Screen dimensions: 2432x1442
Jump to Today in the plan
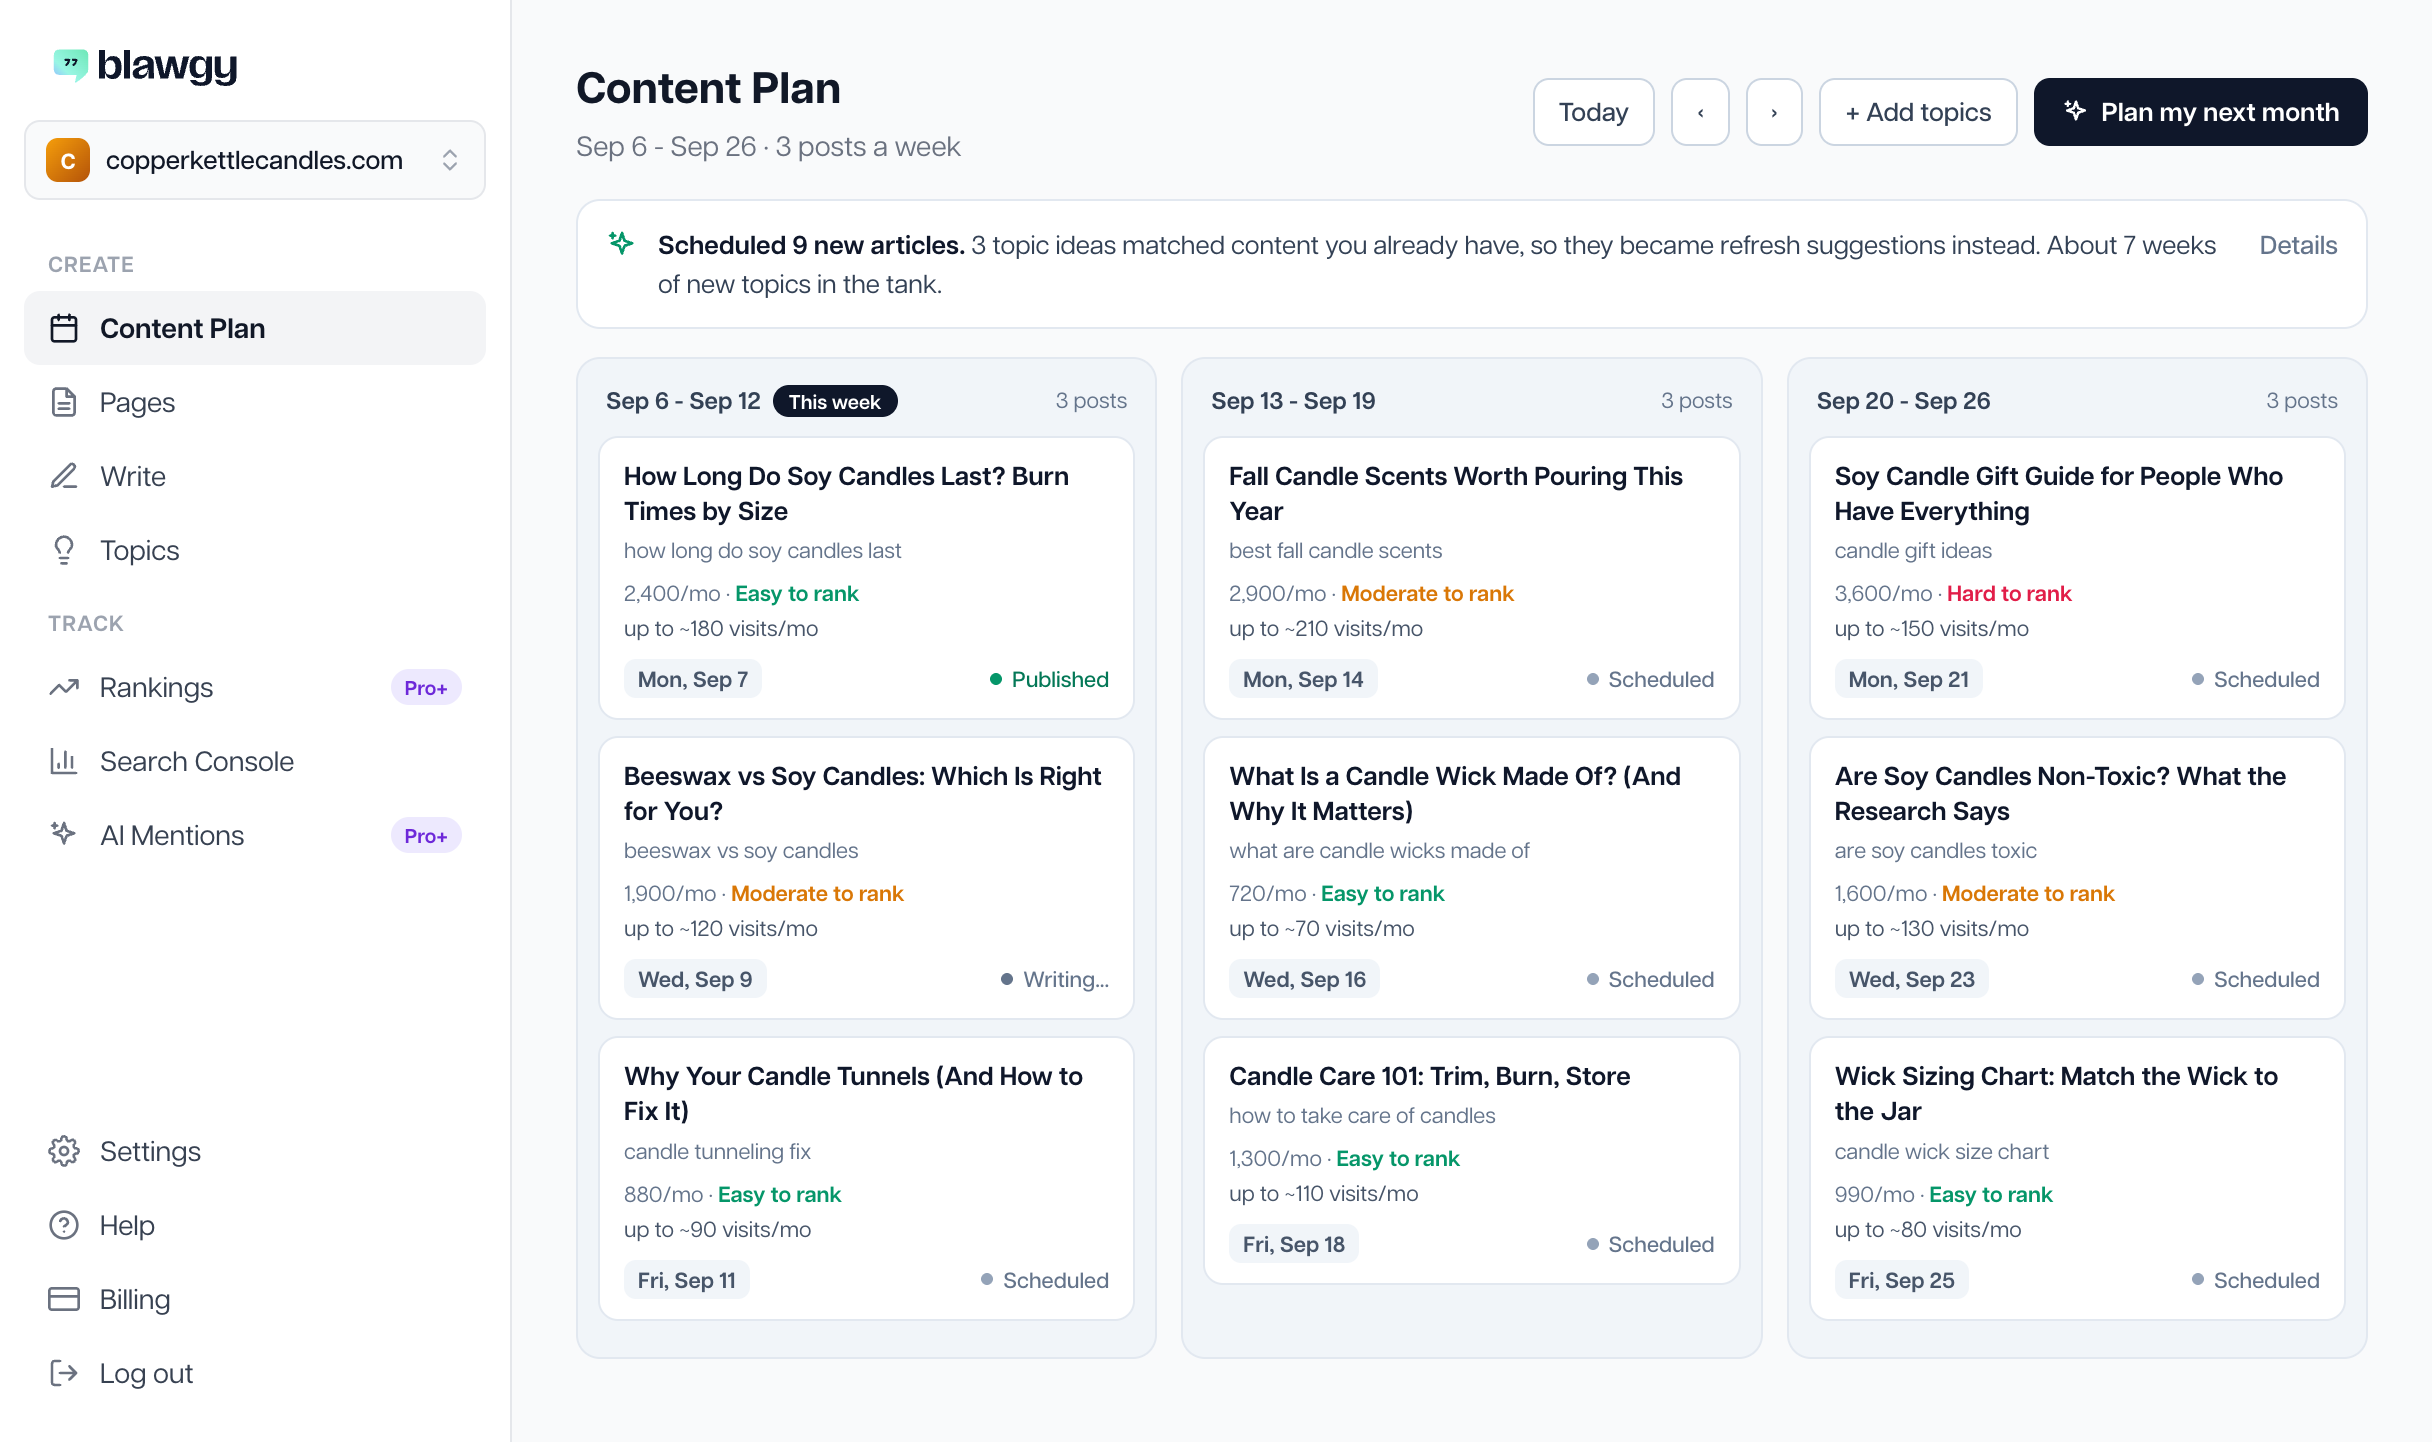tap(1593, 112)
